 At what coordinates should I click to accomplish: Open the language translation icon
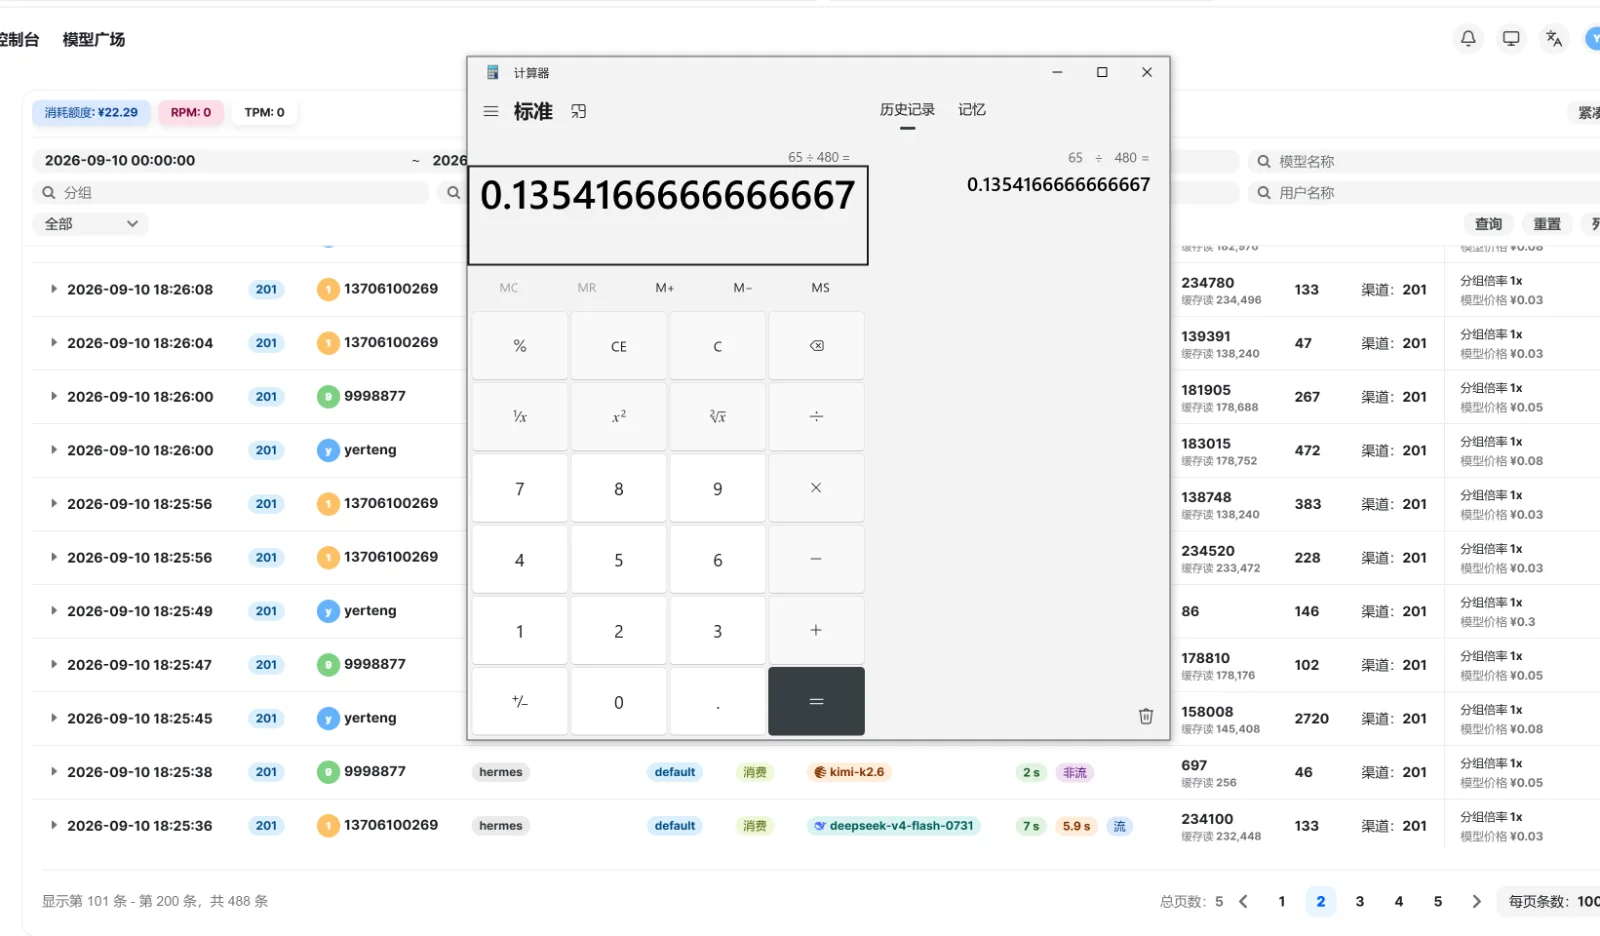(1554, 39)
